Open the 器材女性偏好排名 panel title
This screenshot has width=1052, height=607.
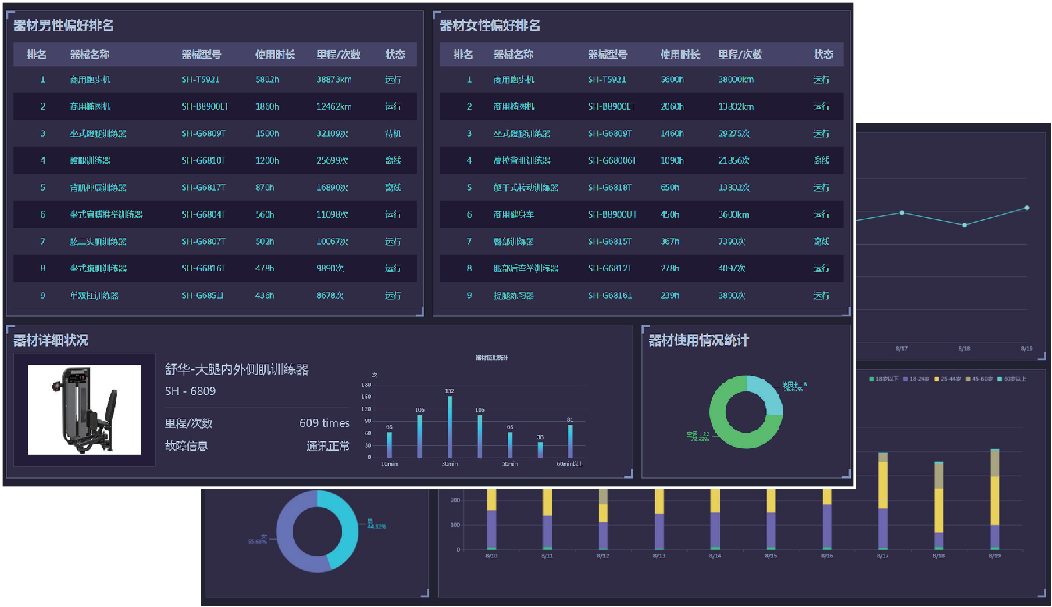(x=490, y=26)
